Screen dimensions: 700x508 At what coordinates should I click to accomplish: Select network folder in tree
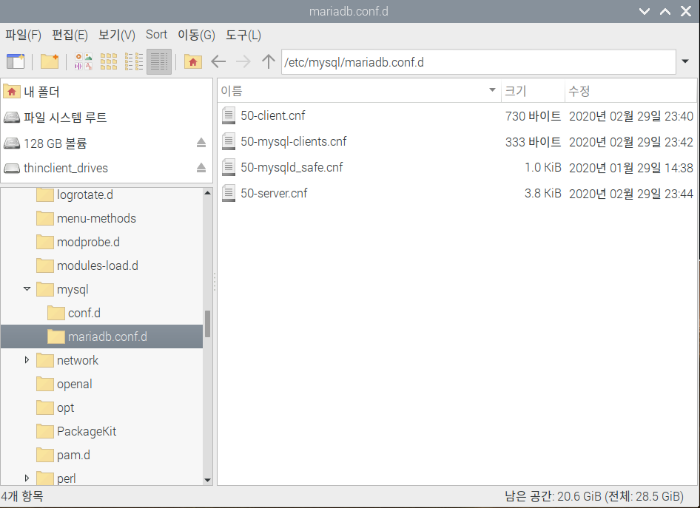coord(78,360)
